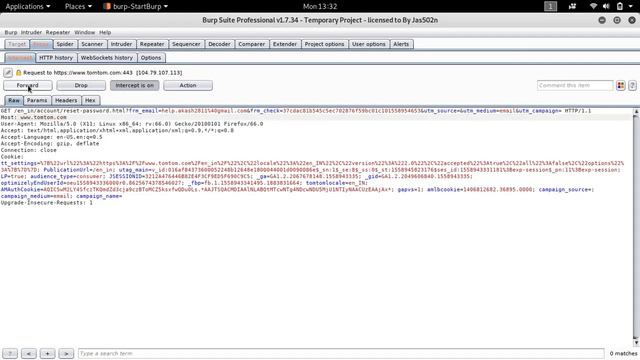Click the battery icon in the top panel
The image size is (640, 360).
[620, 6]
